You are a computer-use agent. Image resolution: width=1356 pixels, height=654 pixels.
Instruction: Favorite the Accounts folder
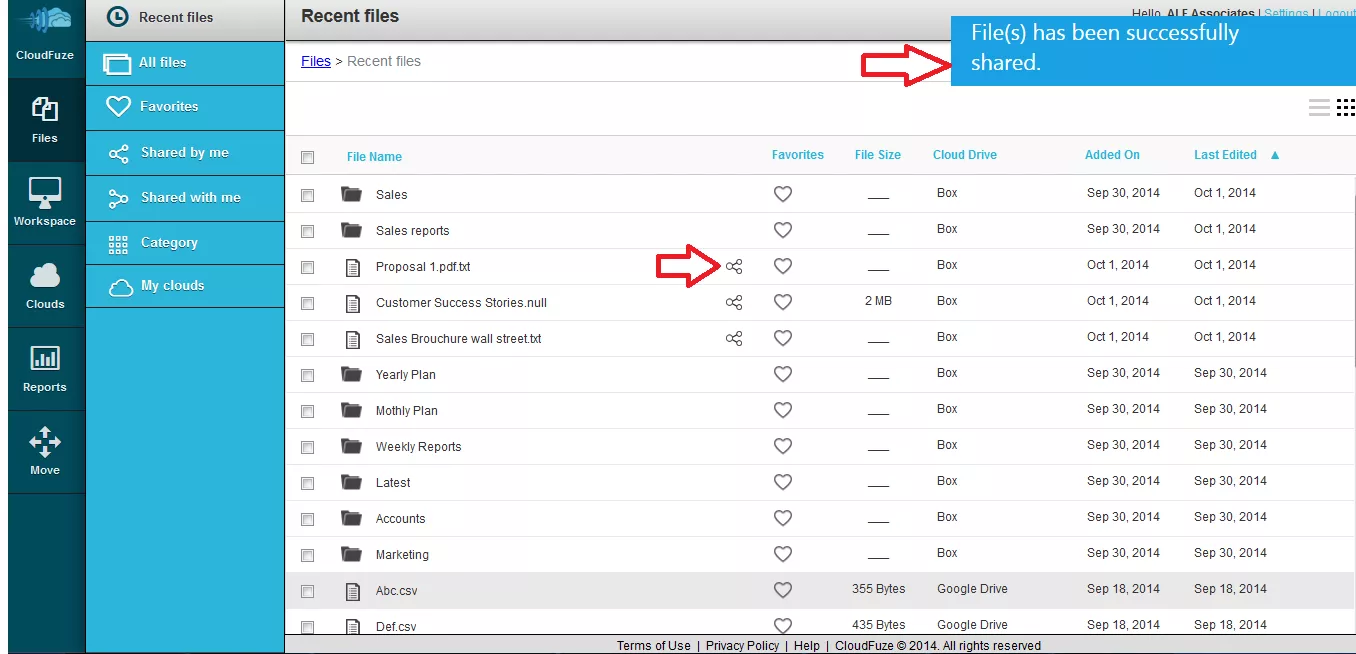(783, 518)
